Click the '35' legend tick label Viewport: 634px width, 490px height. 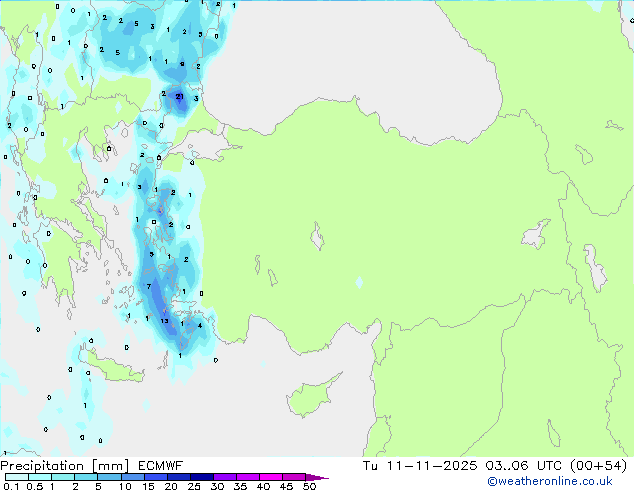tap(240, 486)
